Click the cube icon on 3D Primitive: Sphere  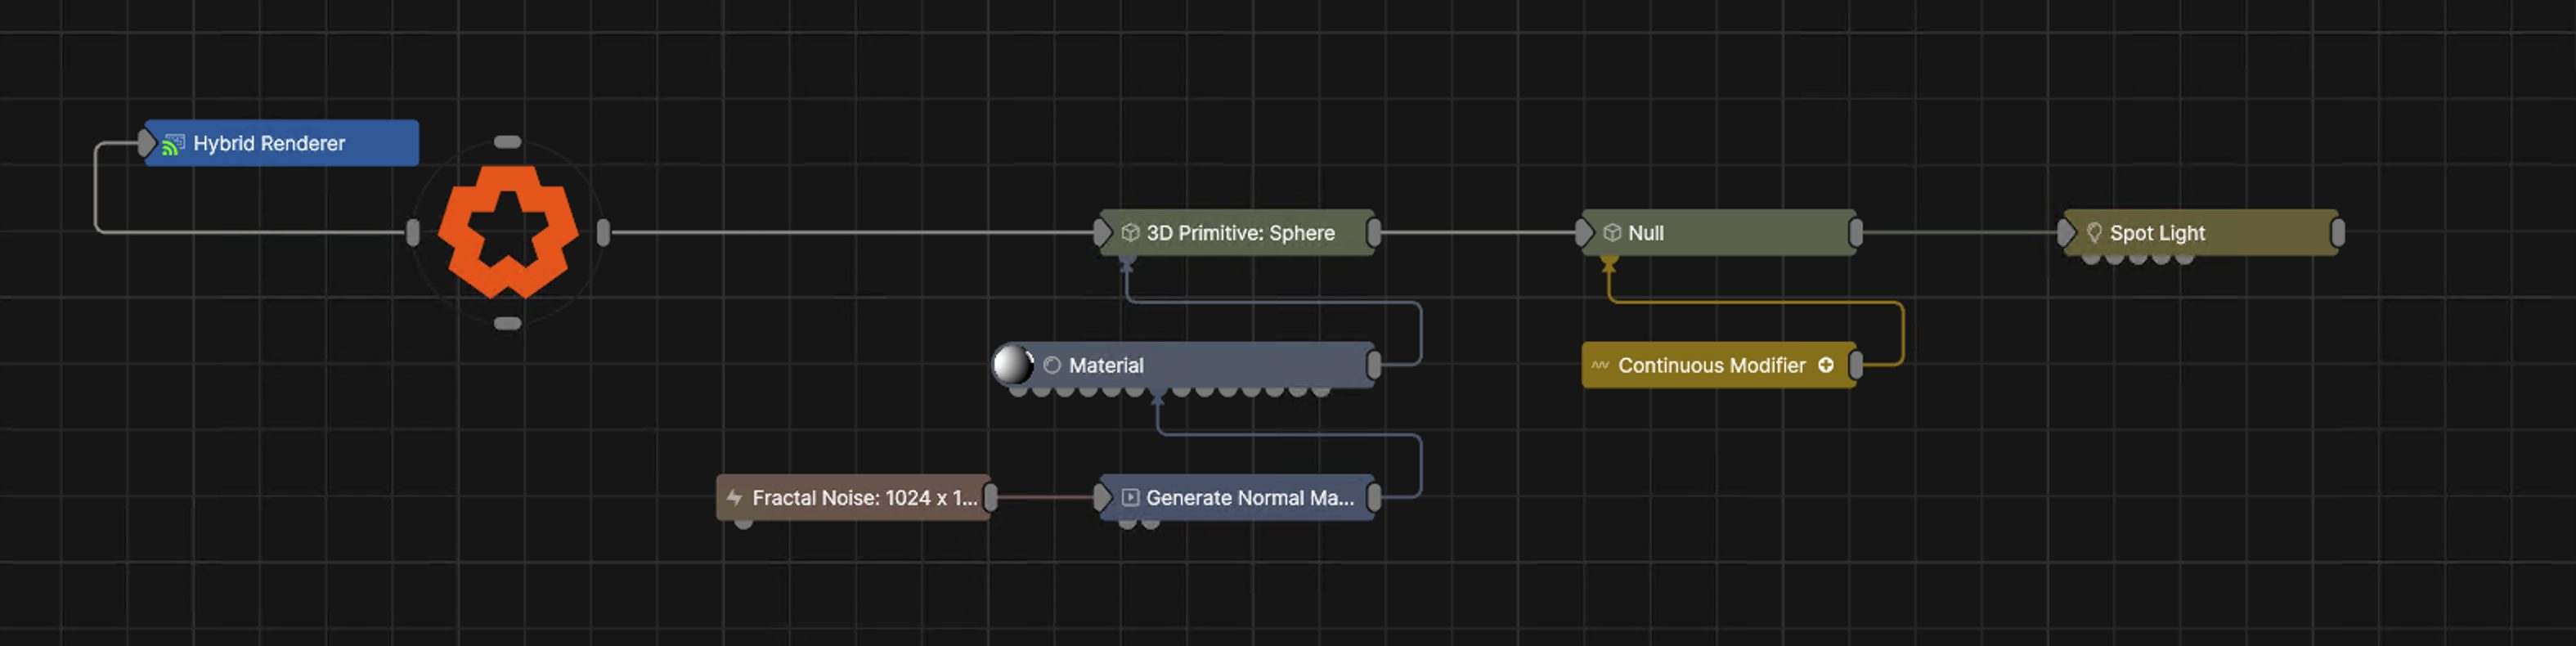(1130, 233)
